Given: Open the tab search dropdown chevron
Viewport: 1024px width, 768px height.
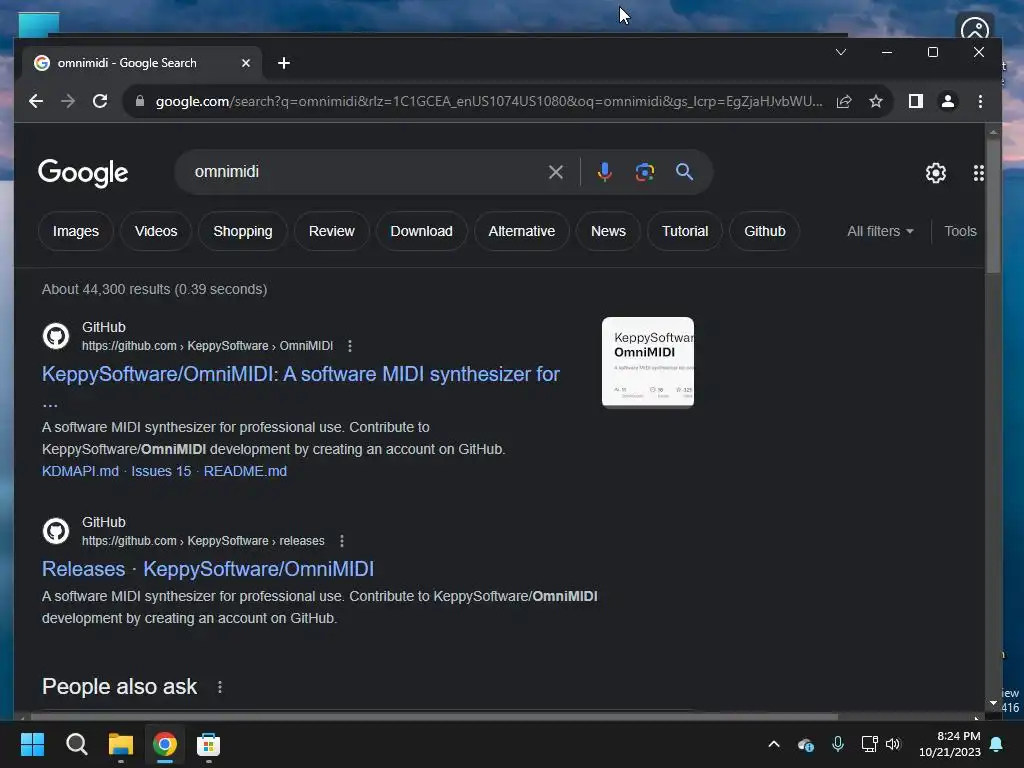Looking at the screenshot, I should (840, 52).
